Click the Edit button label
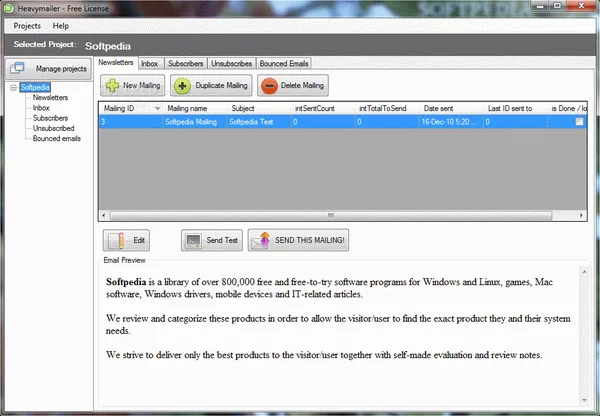Image resolution: width=600 pixels, height=416 pixels. coord(139,240)
